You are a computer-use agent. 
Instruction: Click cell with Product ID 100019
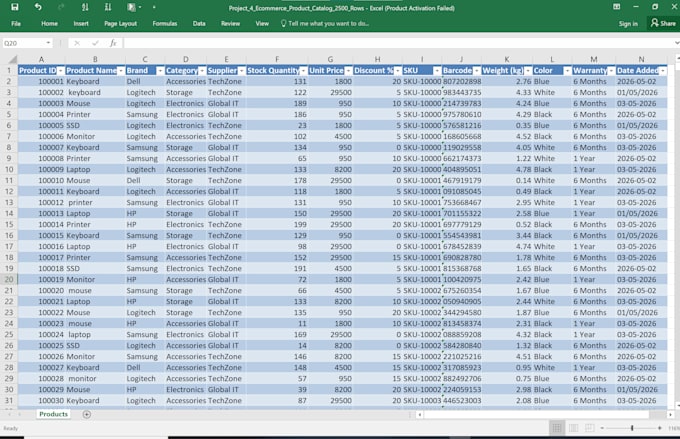click(42, 279)
